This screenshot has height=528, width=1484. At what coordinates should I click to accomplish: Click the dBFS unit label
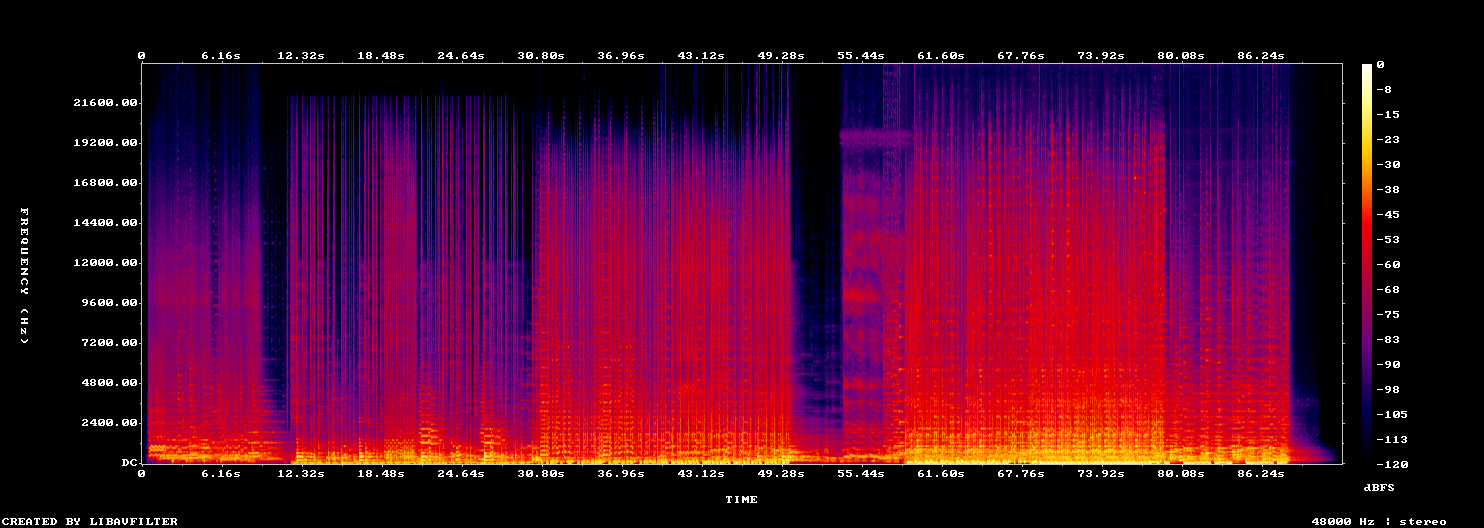click(1379, 487)
